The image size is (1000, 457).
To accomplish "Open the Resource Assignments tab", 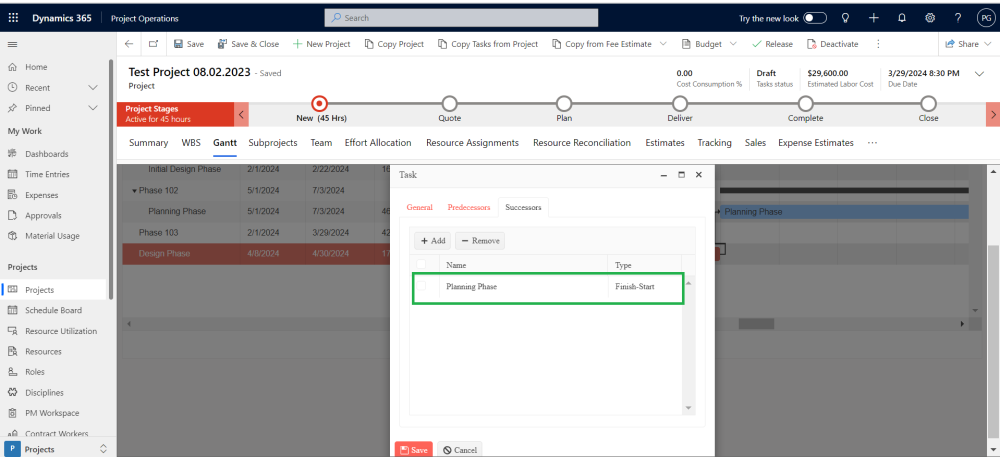I will 473,143.
